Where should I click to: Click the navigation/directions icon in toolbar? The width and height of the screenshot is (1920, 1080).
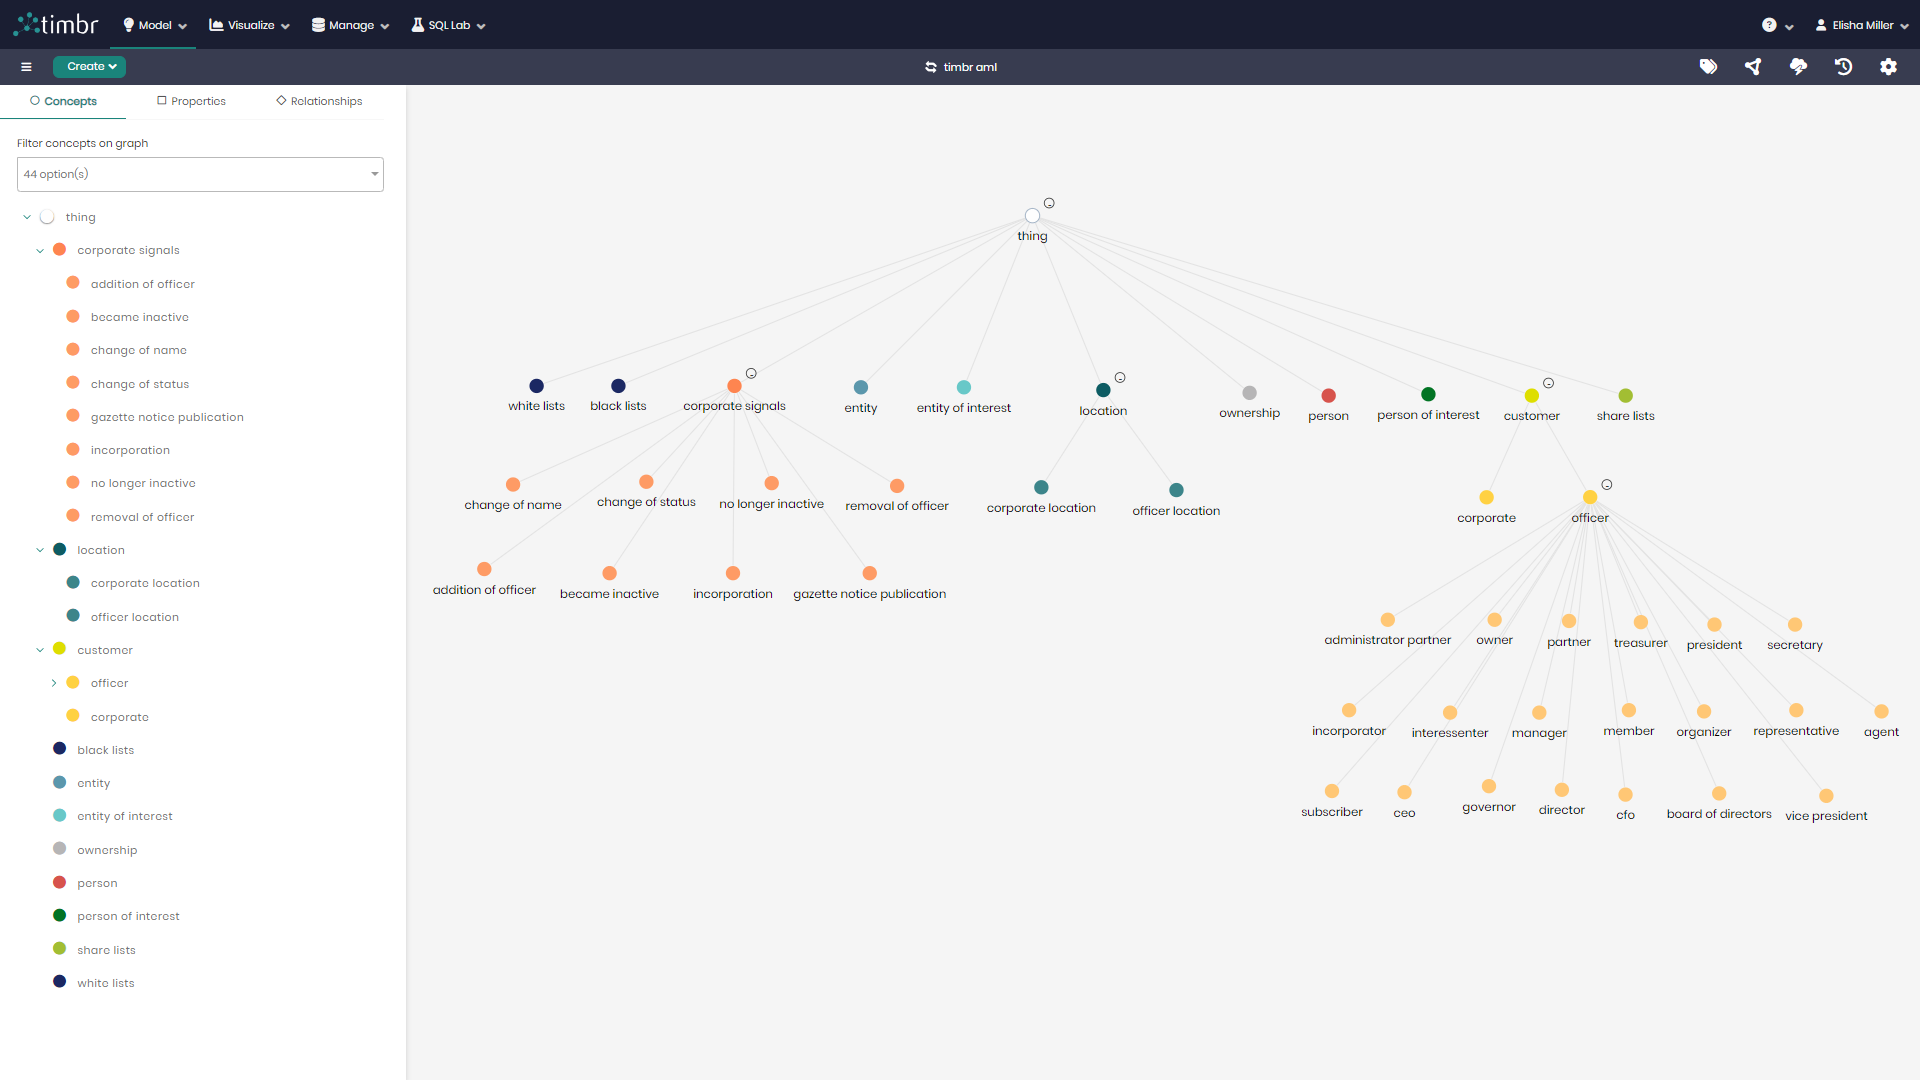click(1753, 66)
